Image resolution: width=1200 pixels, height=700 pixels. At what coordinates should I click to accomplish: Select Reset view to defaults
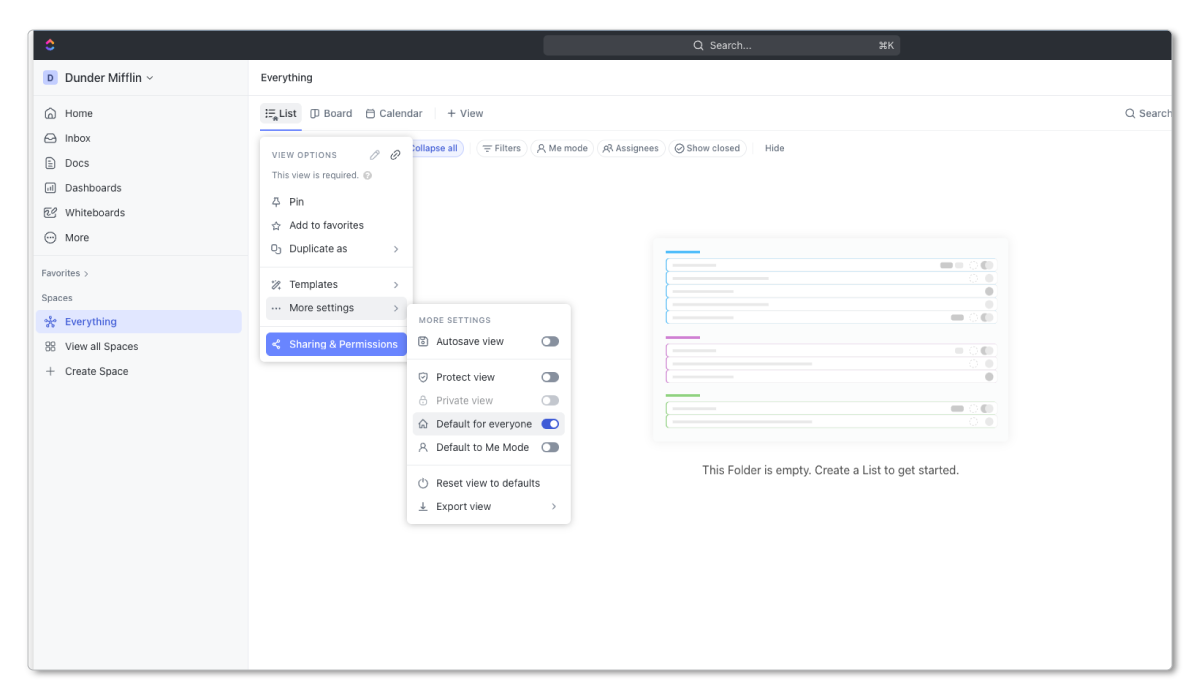(487, 482)
